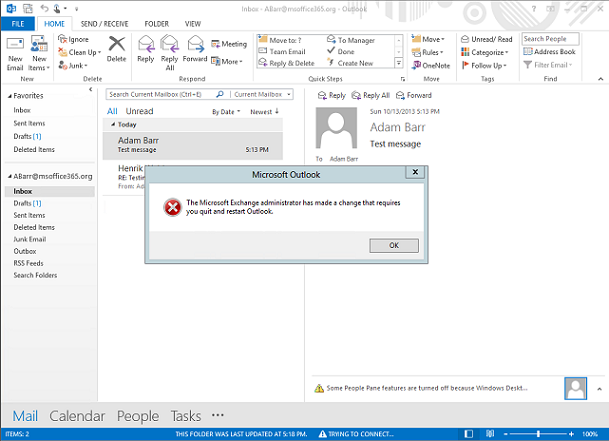Open the Rules dropdown
Screen dimensions: 609x441
click(x=427, y=52)
